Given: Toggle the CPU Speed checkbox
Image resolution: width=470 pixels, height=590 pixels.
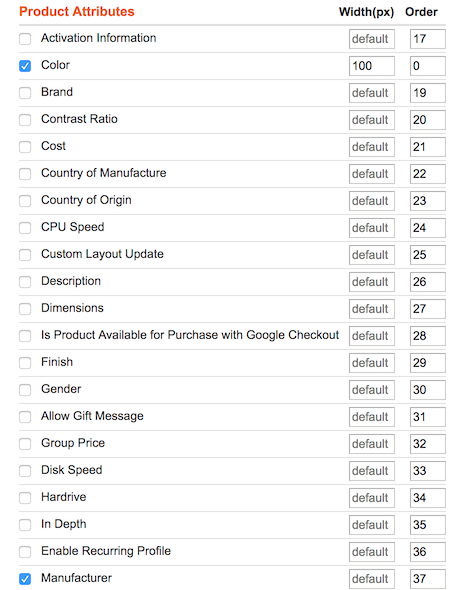Looking at the screenshot, I should [x=25, y=228].
